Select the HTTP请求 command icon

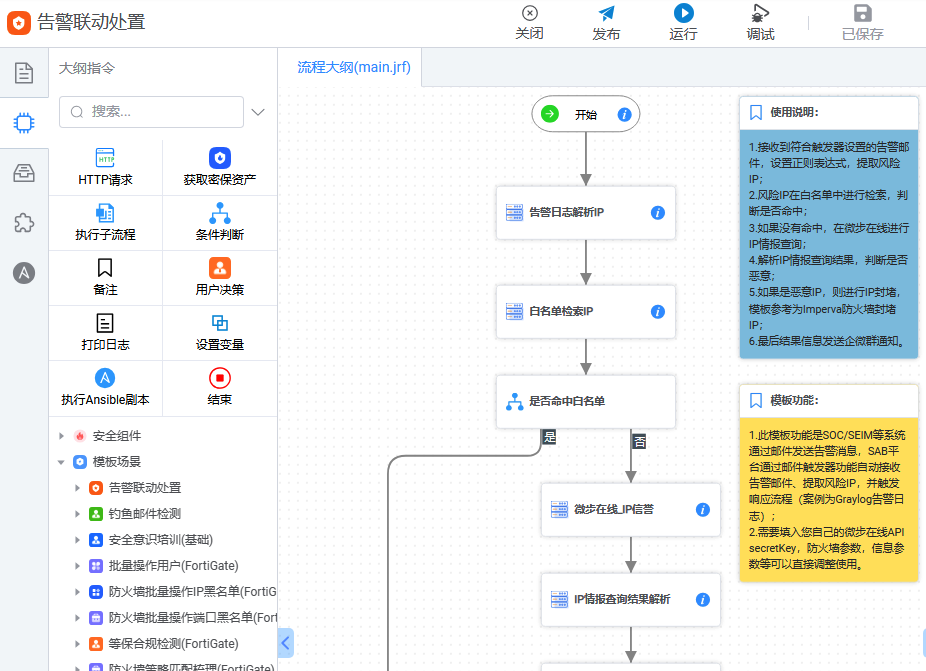point(105,158)
